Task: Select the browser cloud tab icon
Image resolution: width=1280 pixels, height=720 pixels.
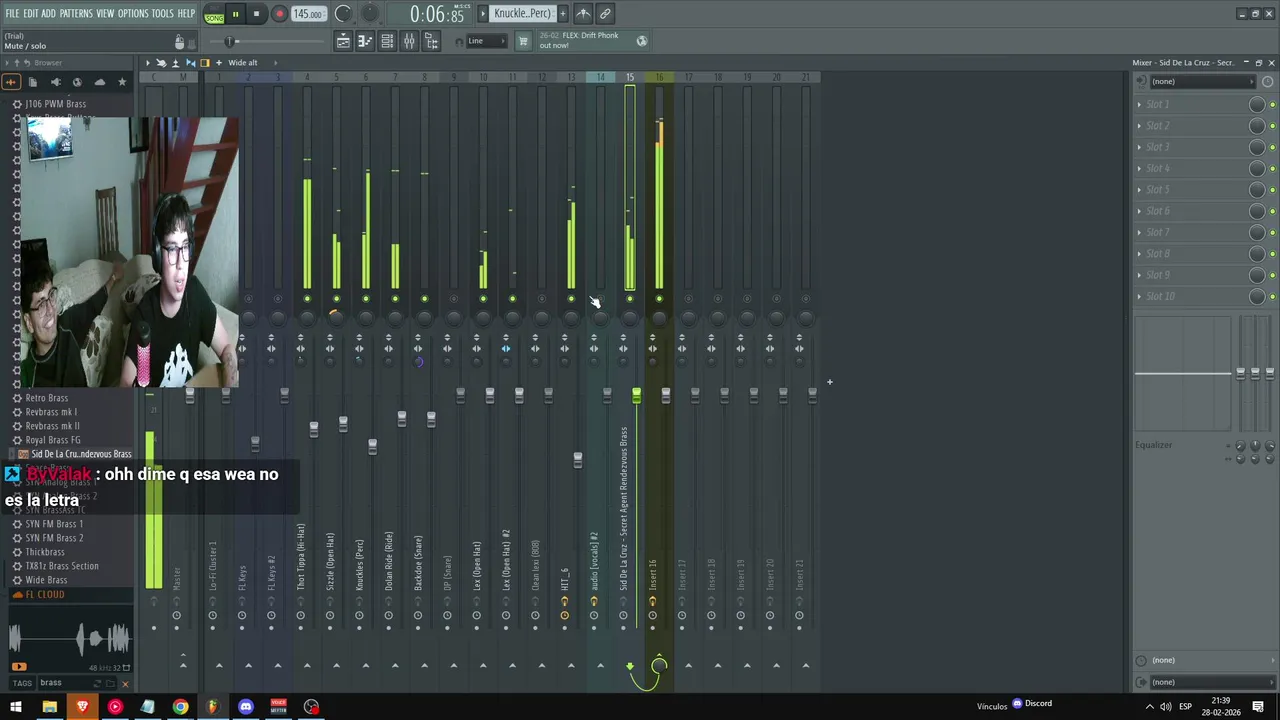Action: [100, 82]
